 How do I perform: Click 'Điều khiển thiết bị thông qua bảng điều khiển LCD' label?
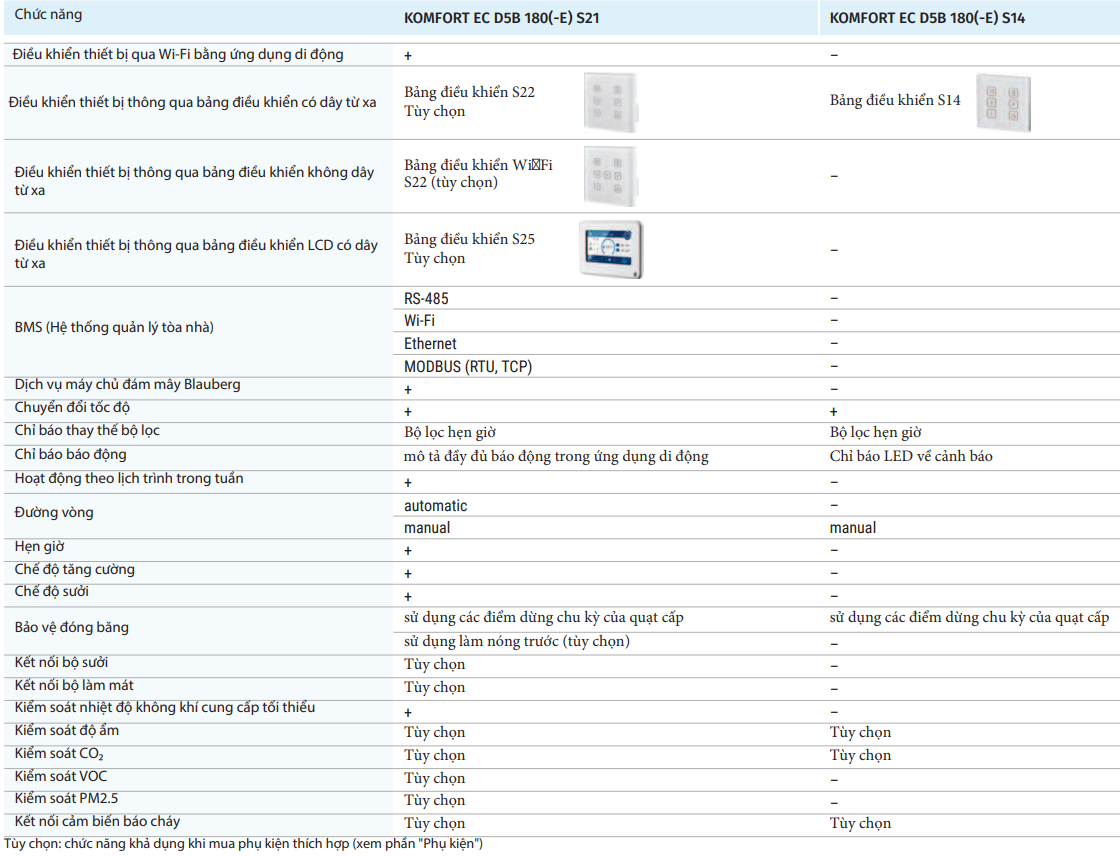196,254
